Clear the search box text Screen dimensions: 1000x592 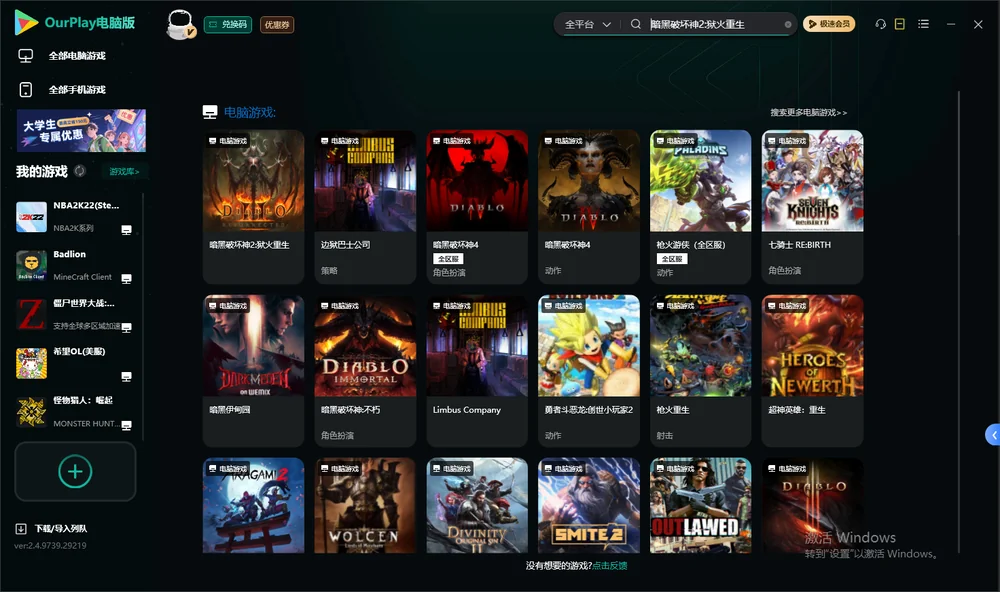point(788,24)
